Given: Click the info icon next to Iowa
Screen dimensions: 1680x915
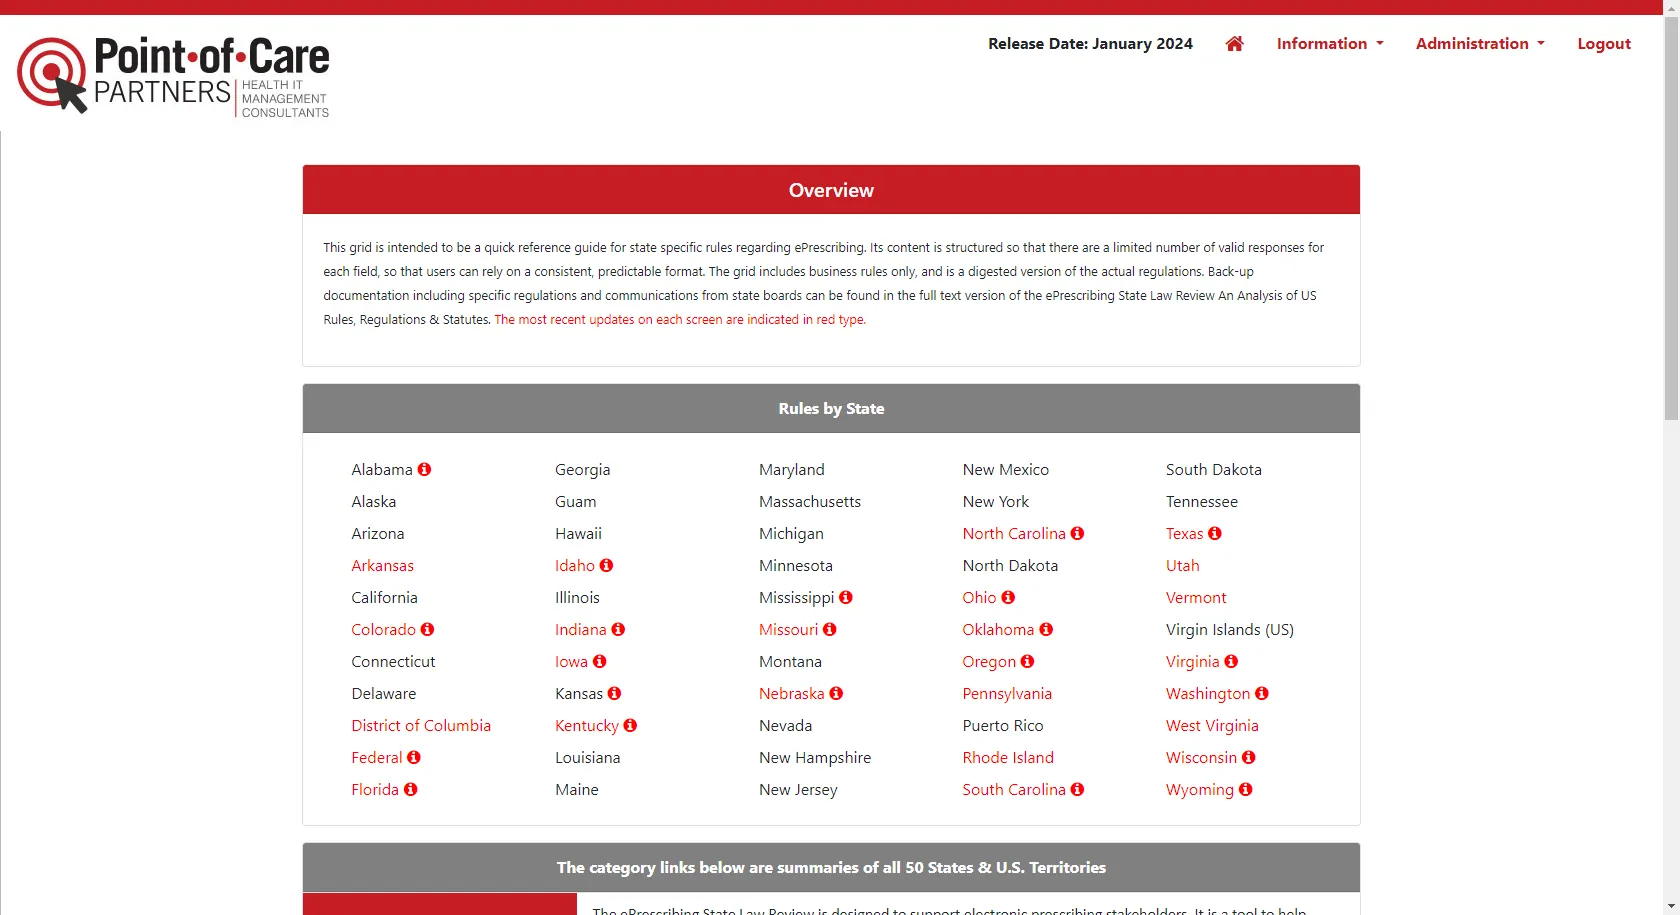Looking at the screenshot, I should pyautogui.click(x=599, y=661).
